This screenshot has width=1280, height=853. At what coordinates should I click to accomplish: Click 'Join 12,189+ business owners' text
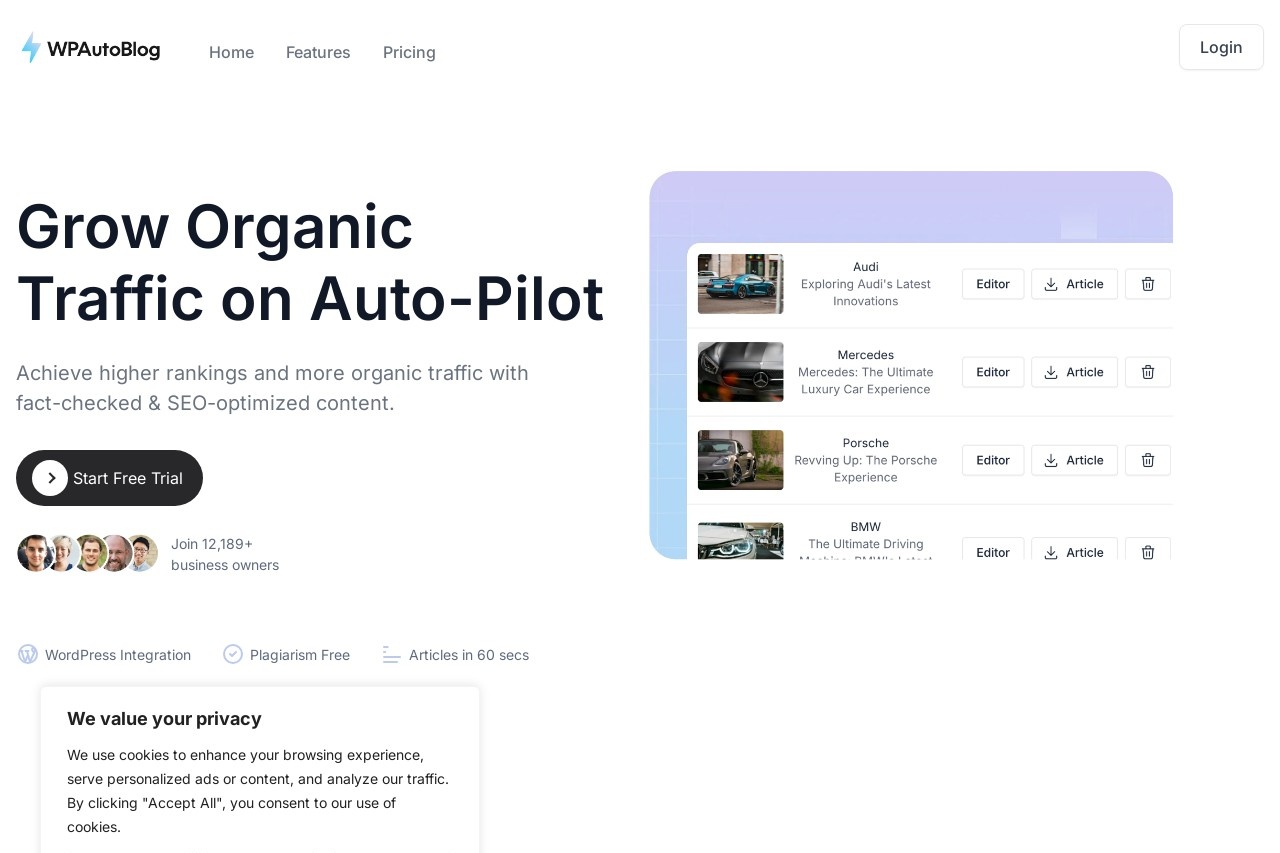tap(225, 554)
